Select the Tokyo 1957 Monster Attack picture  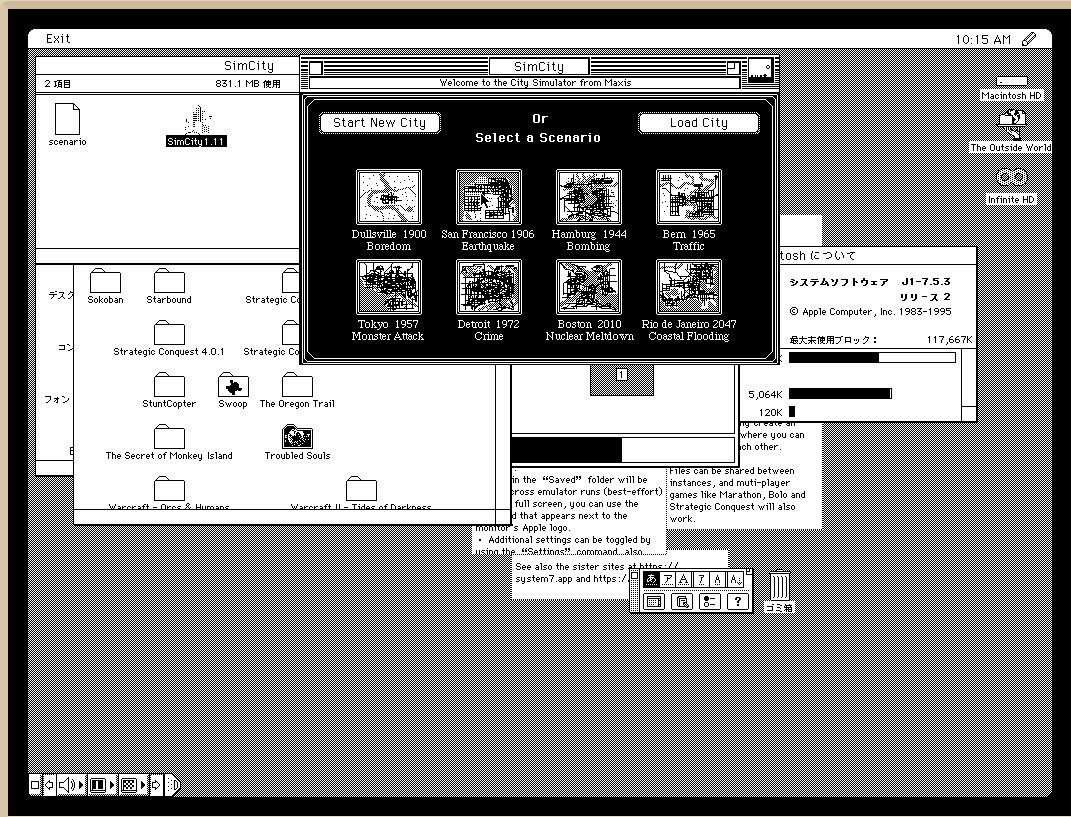tap(389, 287)
